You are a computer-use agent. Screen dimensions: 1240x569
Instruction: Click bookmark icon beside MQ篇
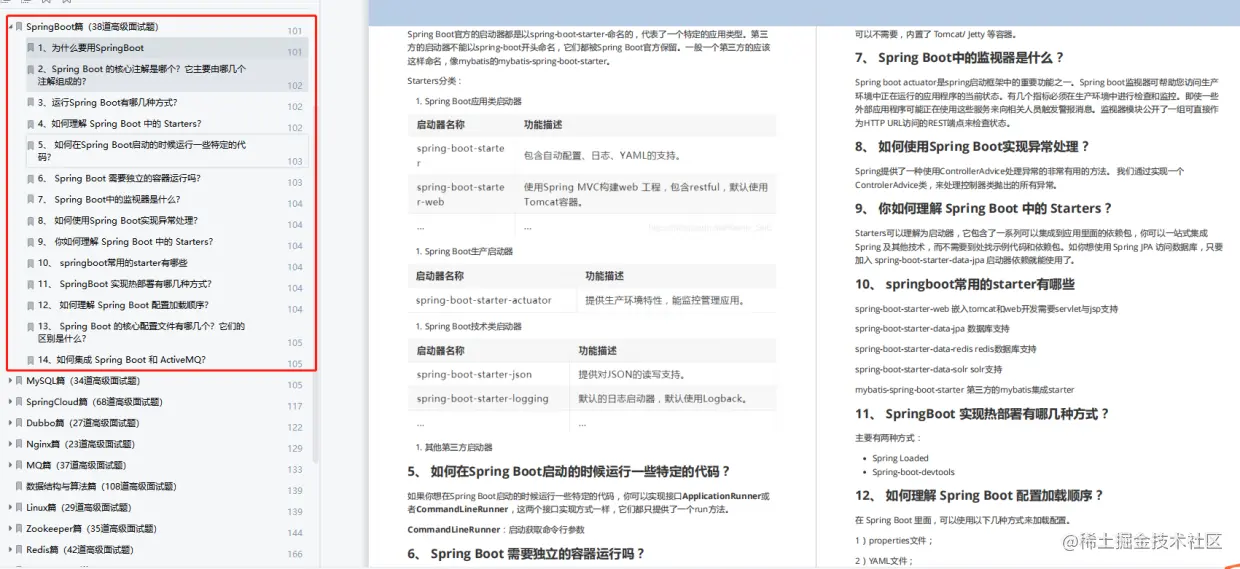point(19,465)
